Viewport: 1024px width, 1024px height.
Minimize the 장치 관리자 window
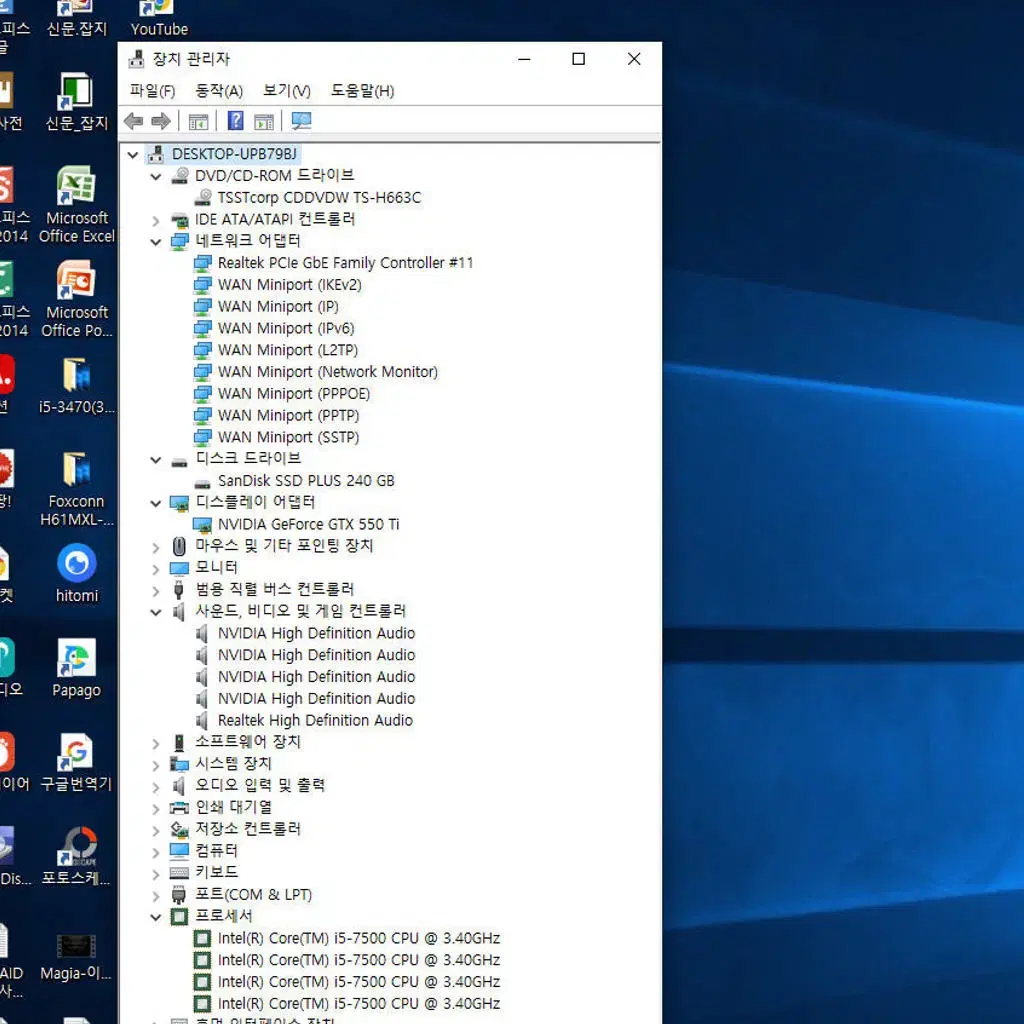524,59
